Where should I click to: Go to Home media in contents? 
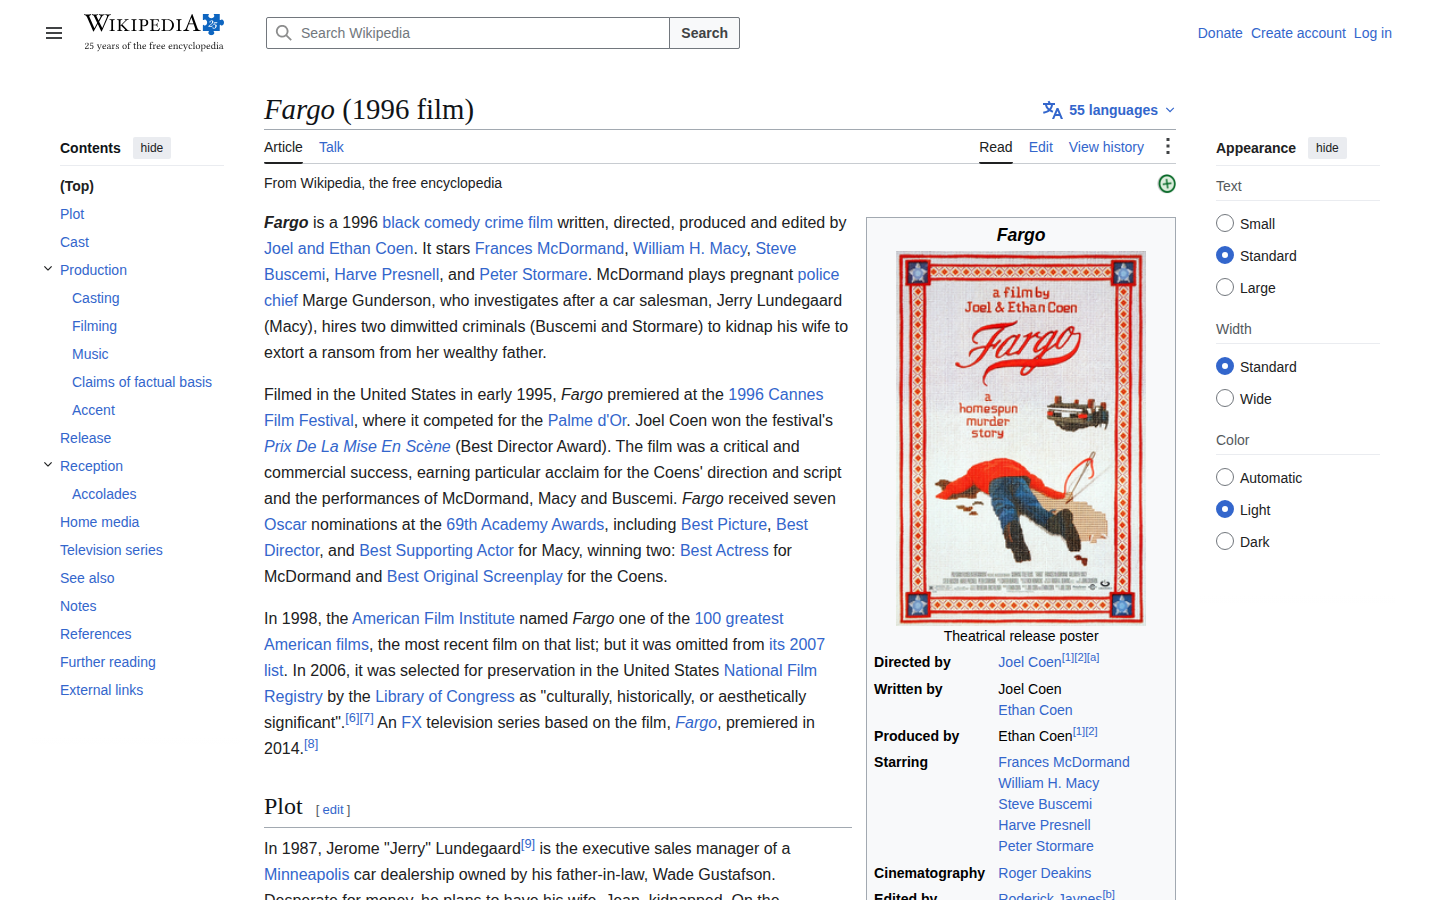coord(99,522)
